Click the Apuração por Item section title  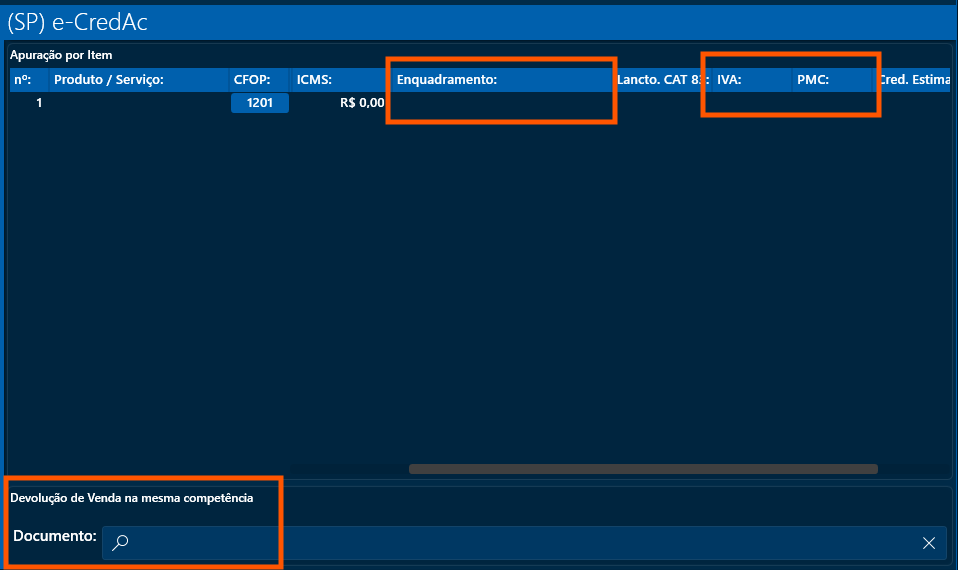pyautogui.click(x=61, y=54)
